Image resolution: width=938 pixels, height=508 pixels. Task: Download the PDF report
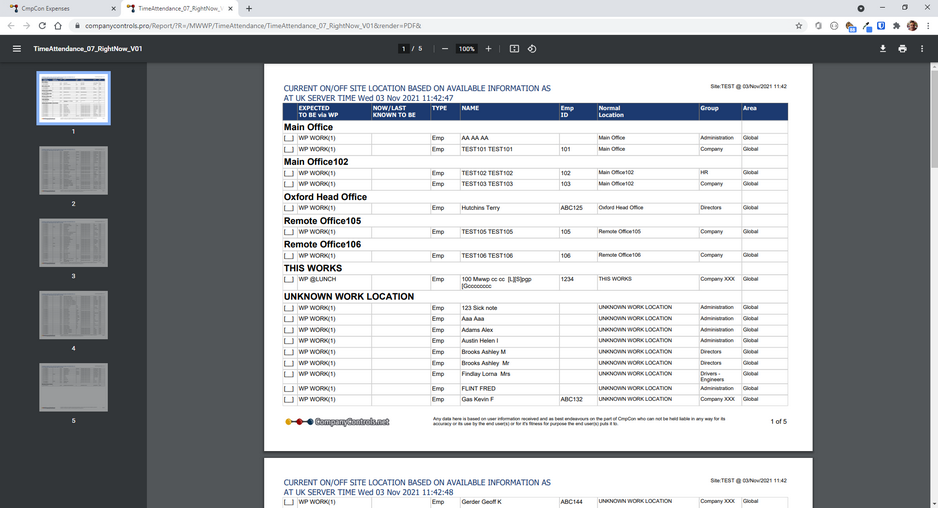(882, 49)
